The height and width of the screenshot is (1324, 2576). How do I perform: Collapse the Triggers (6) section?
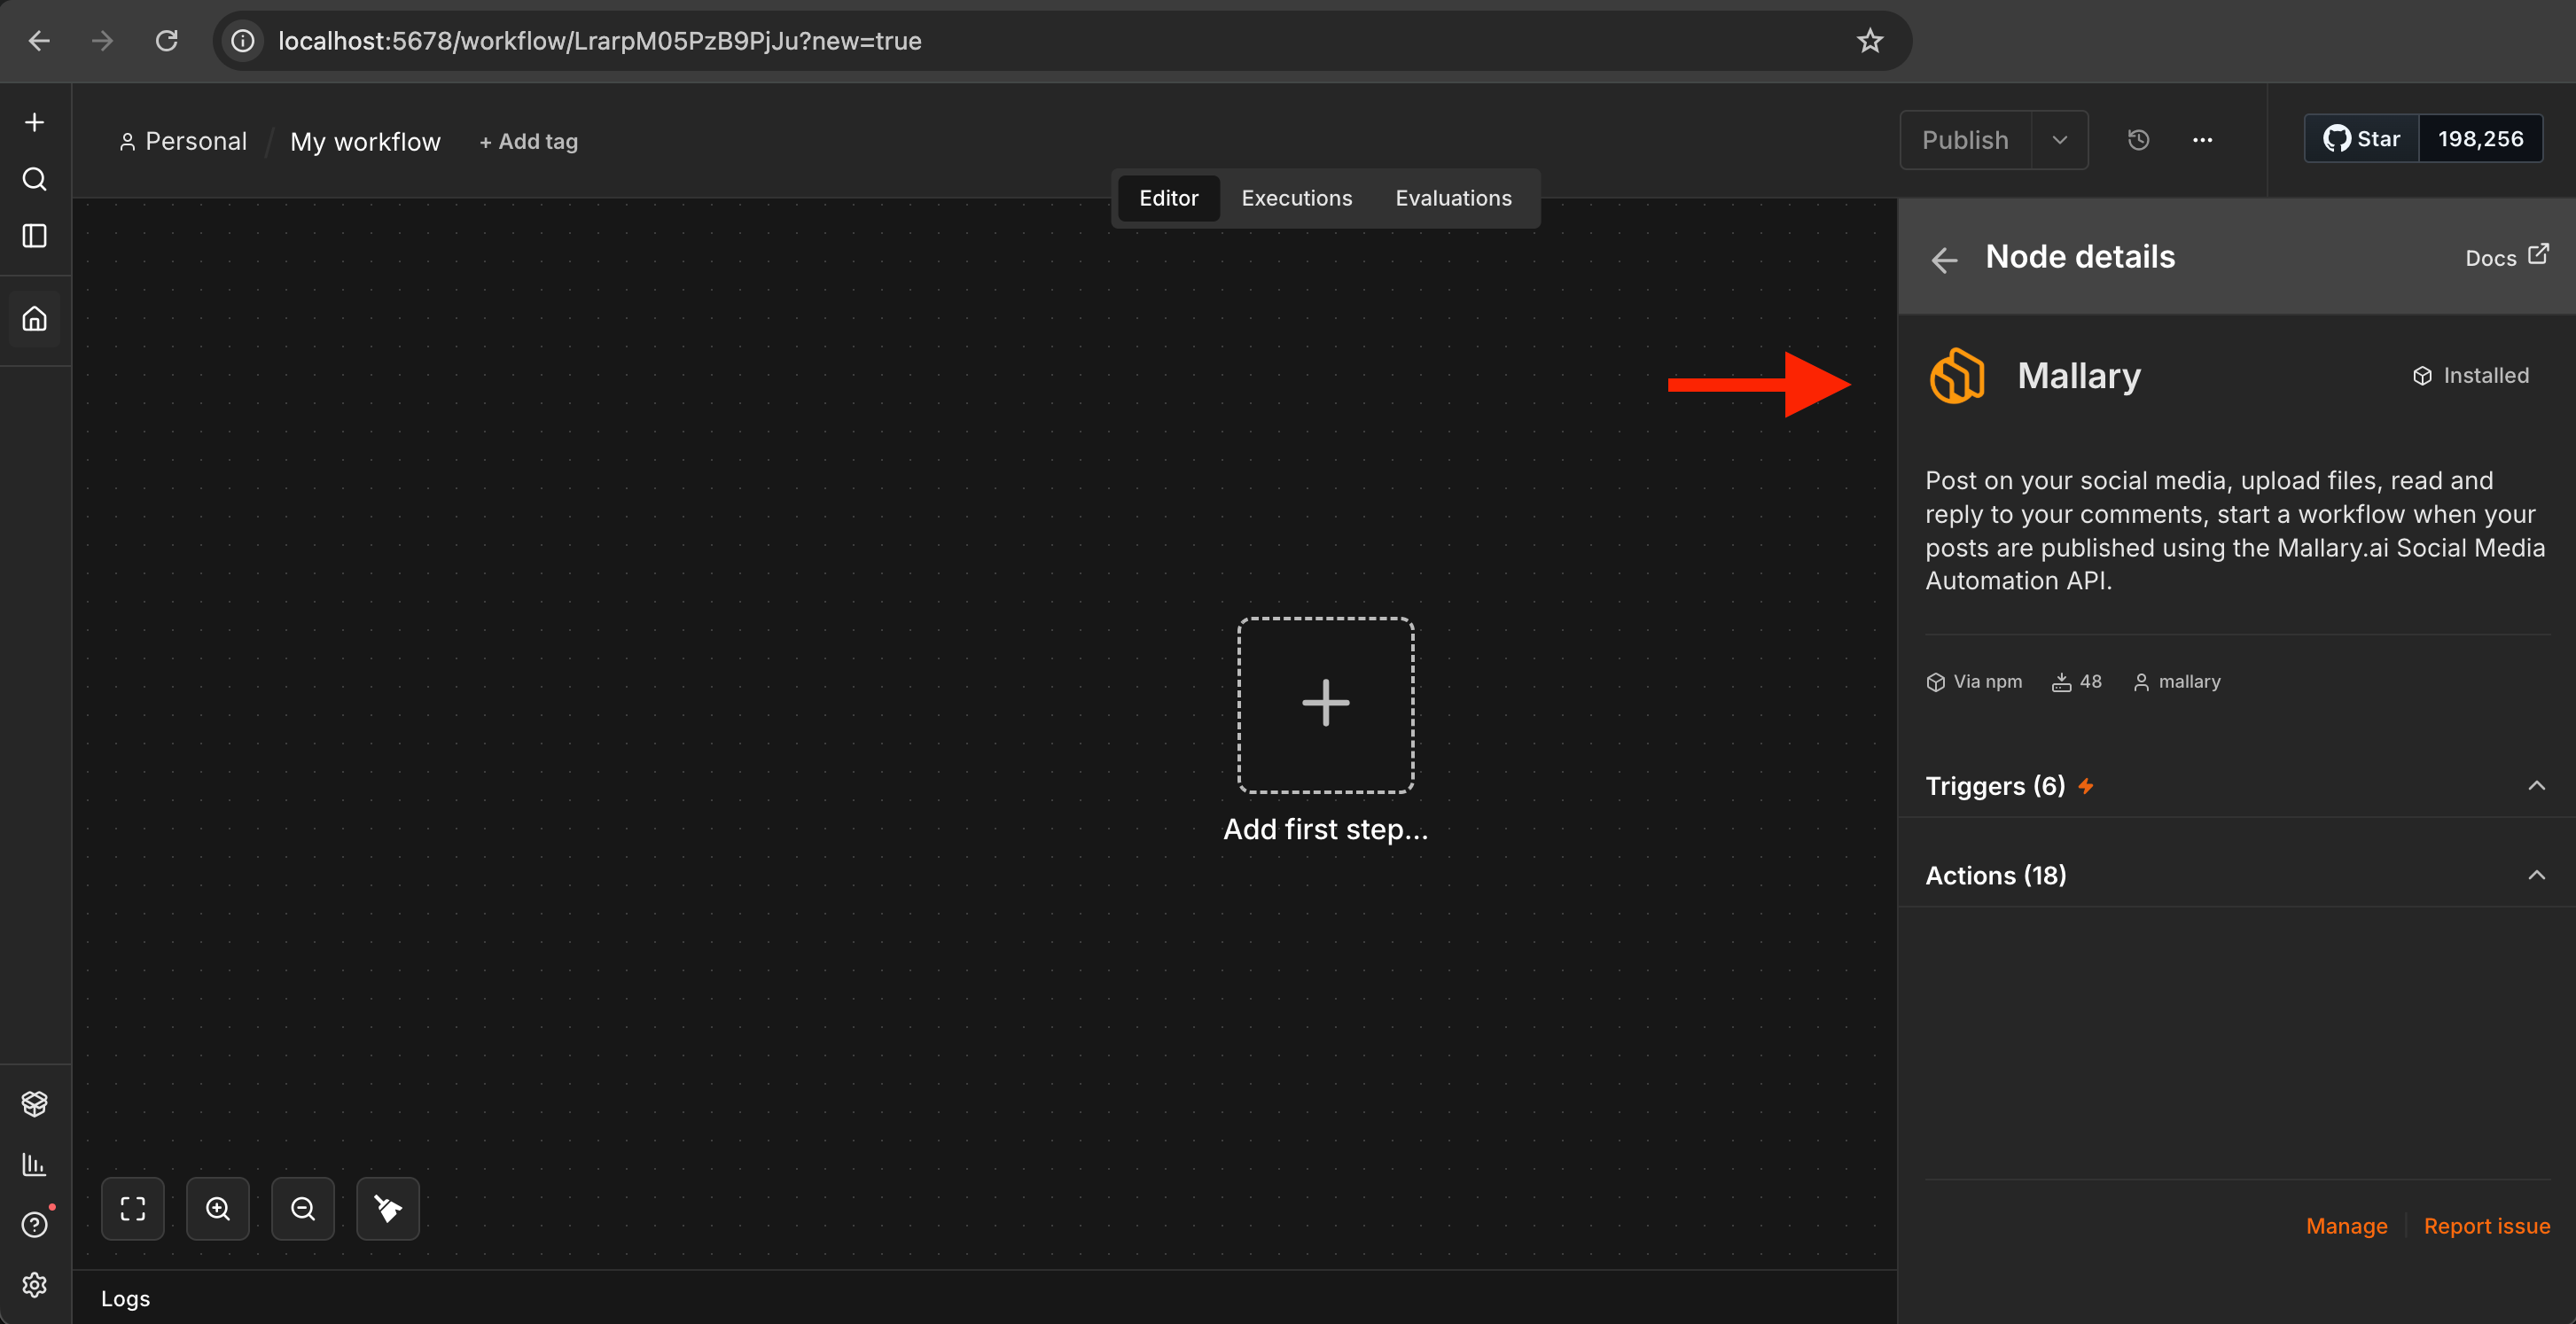coord(2536,786)
